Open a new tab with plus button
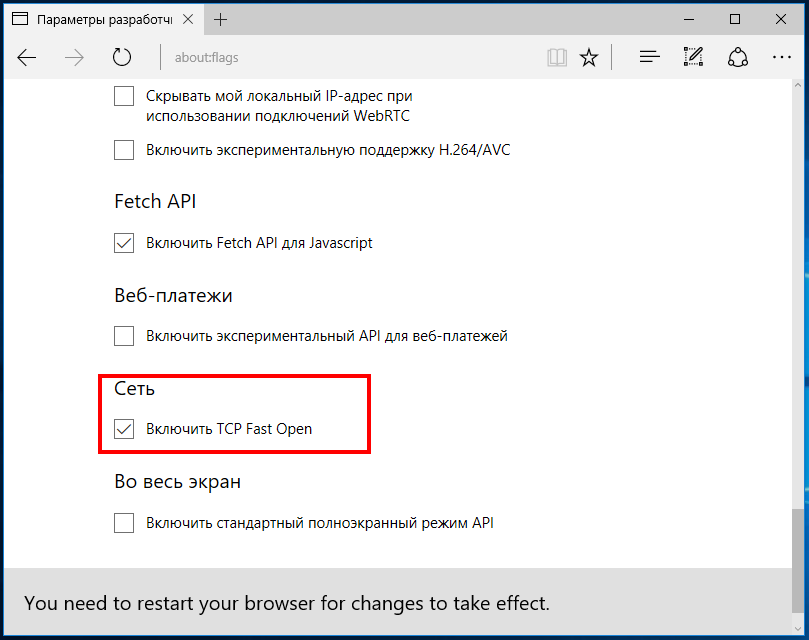The width and height of the screenshot is (809, 640). 220,20
